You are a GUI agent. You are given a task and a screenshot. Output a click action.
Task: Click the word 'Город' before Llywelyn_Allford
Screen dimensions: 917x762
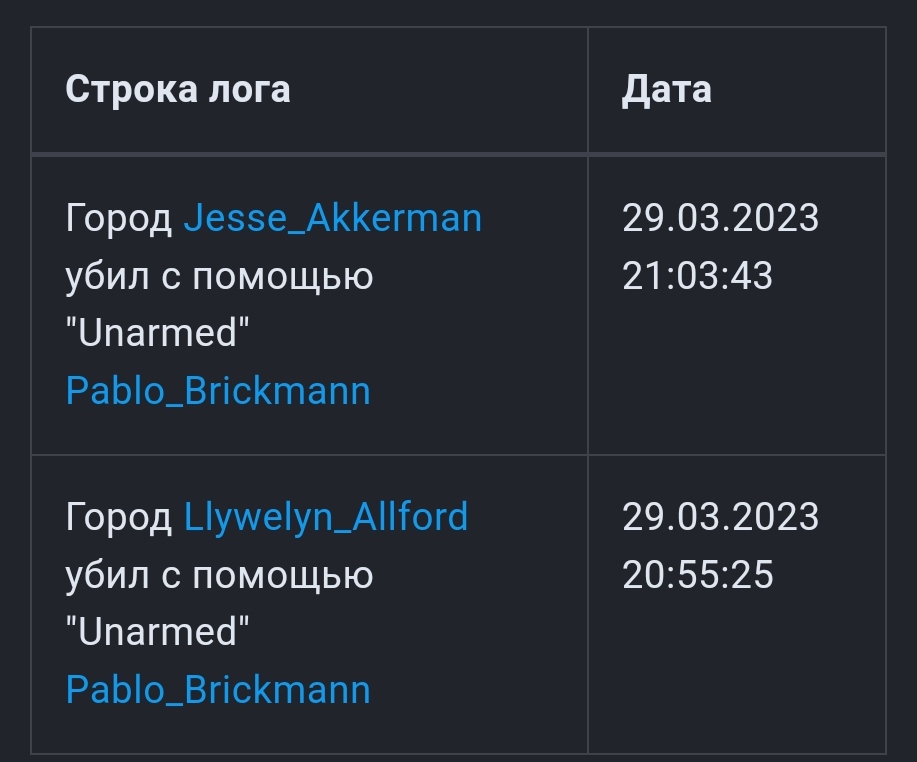pyautogui.click(x=119, y=517)
